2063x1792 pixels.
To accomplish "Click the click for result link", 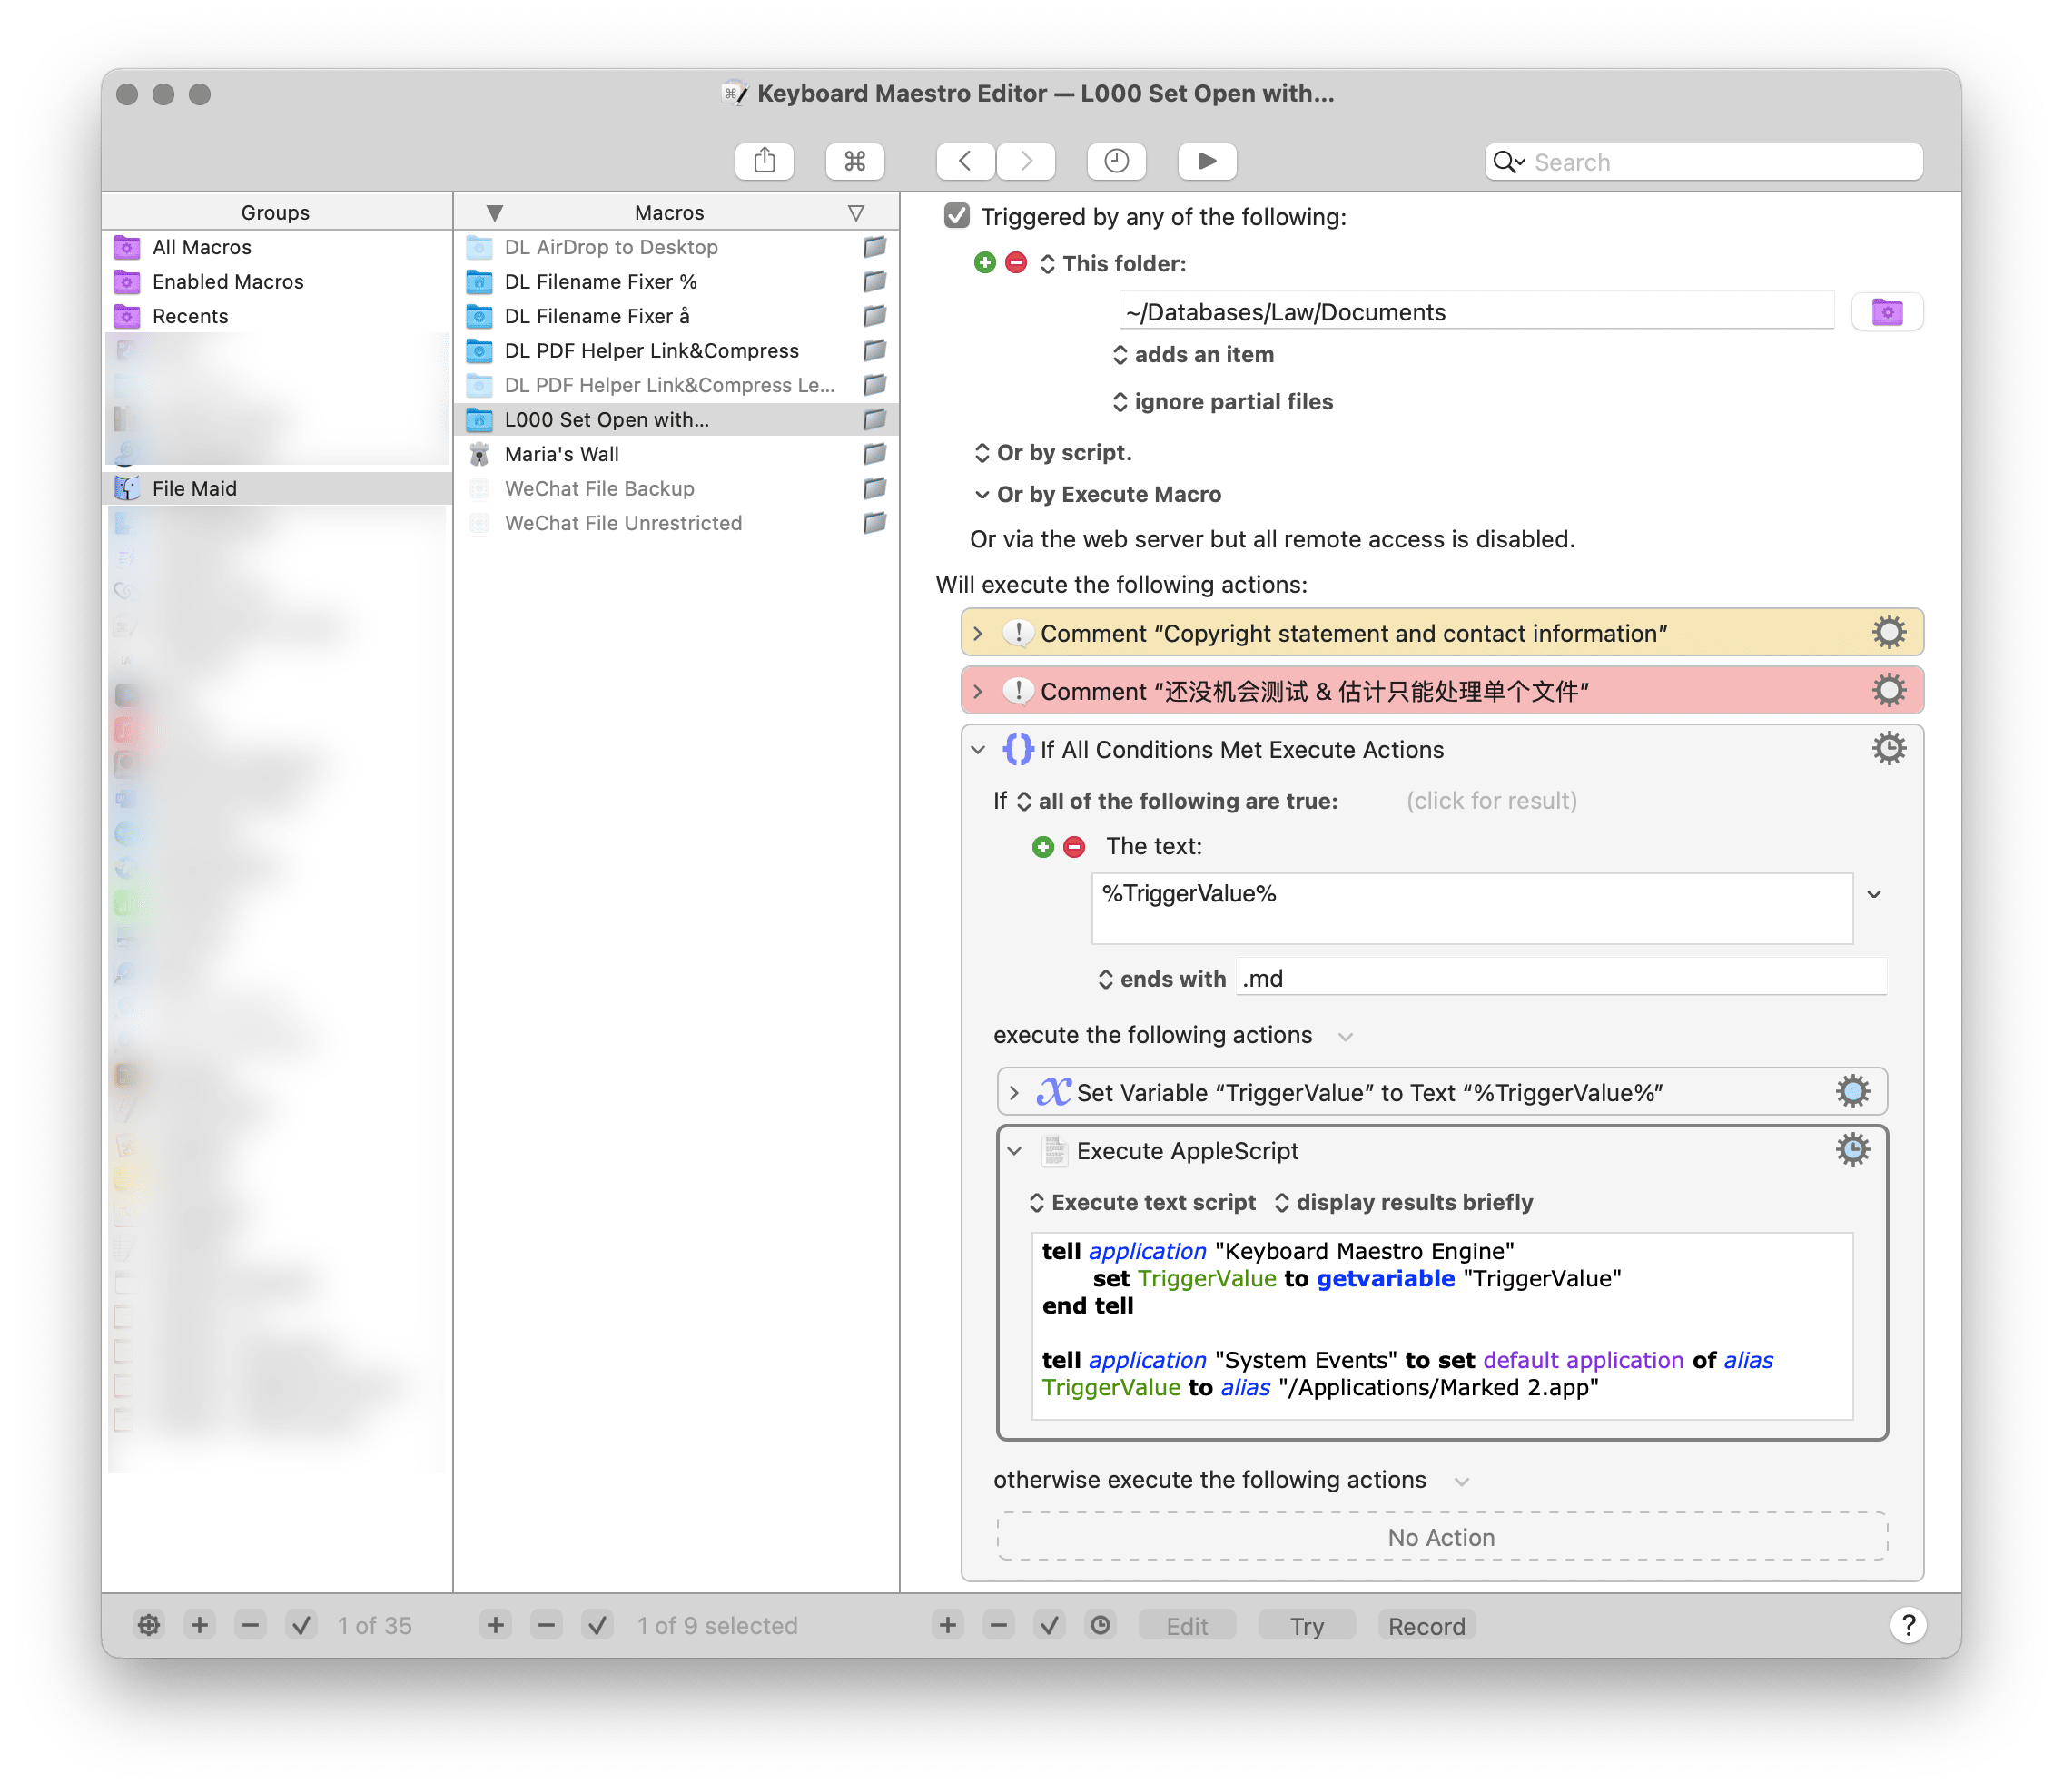I will (1491, 800).
